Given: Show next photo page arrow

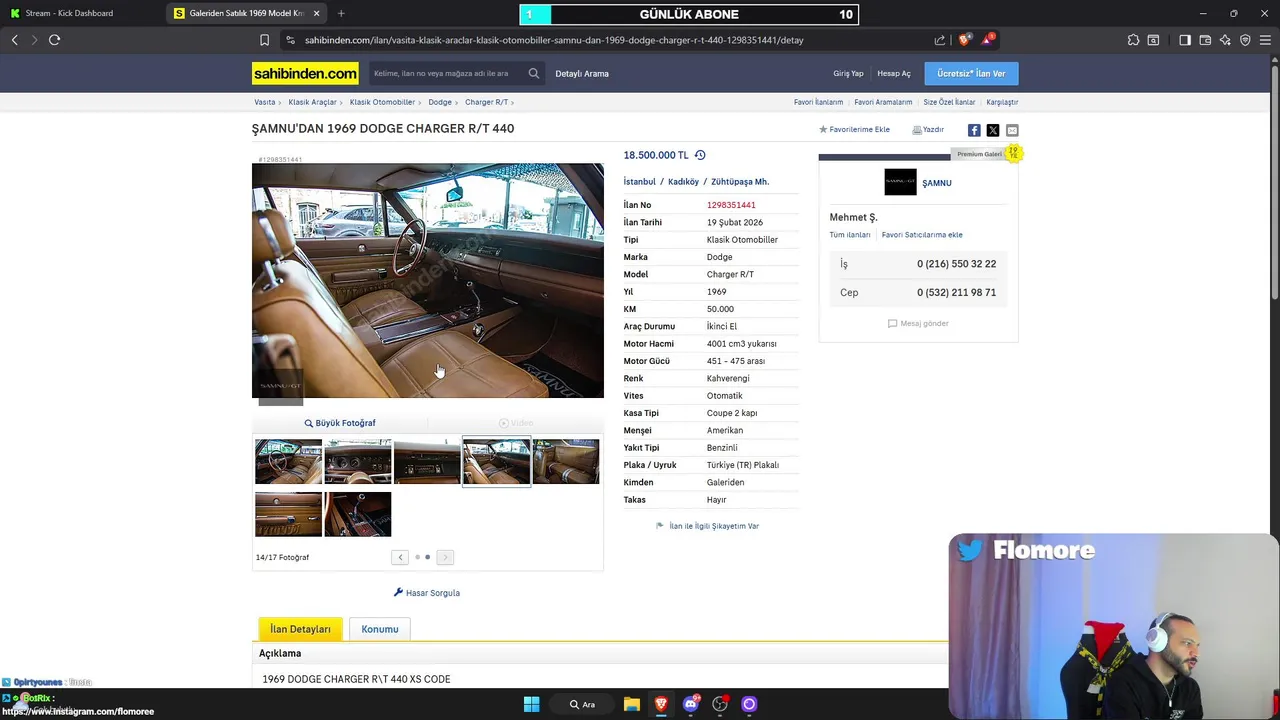Looking at the screenshot, I should tap(445, 557).
